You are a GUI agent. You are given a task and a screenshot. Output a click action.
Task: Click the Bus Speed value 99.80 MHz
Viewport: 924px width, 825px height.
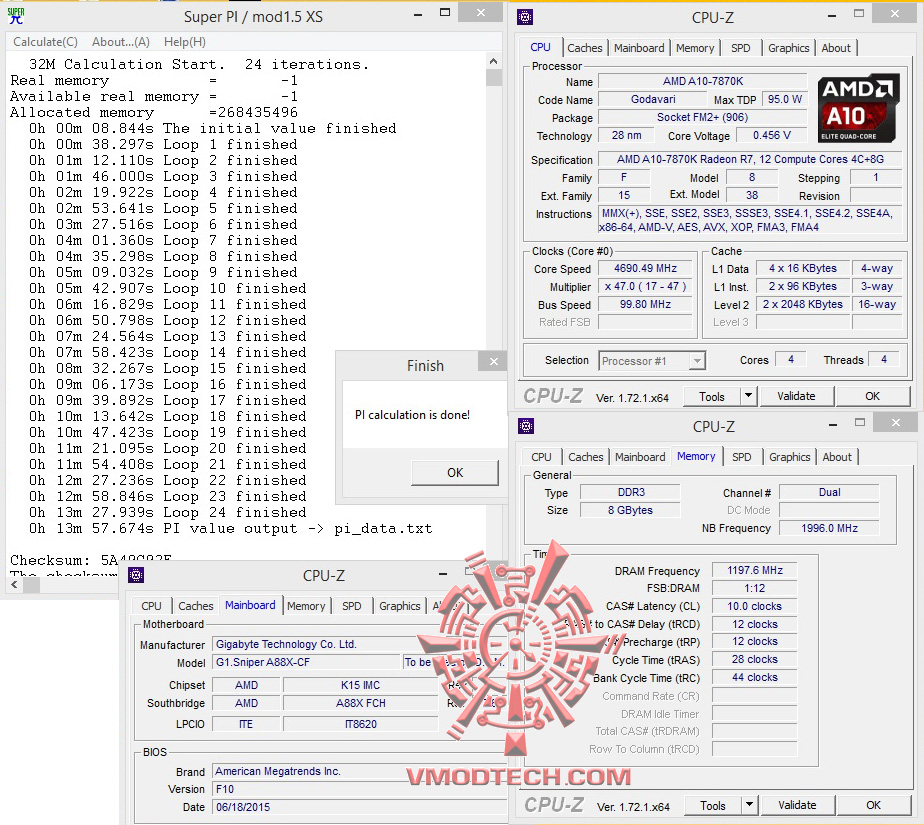pyautogui.click(x=645, y=305)
